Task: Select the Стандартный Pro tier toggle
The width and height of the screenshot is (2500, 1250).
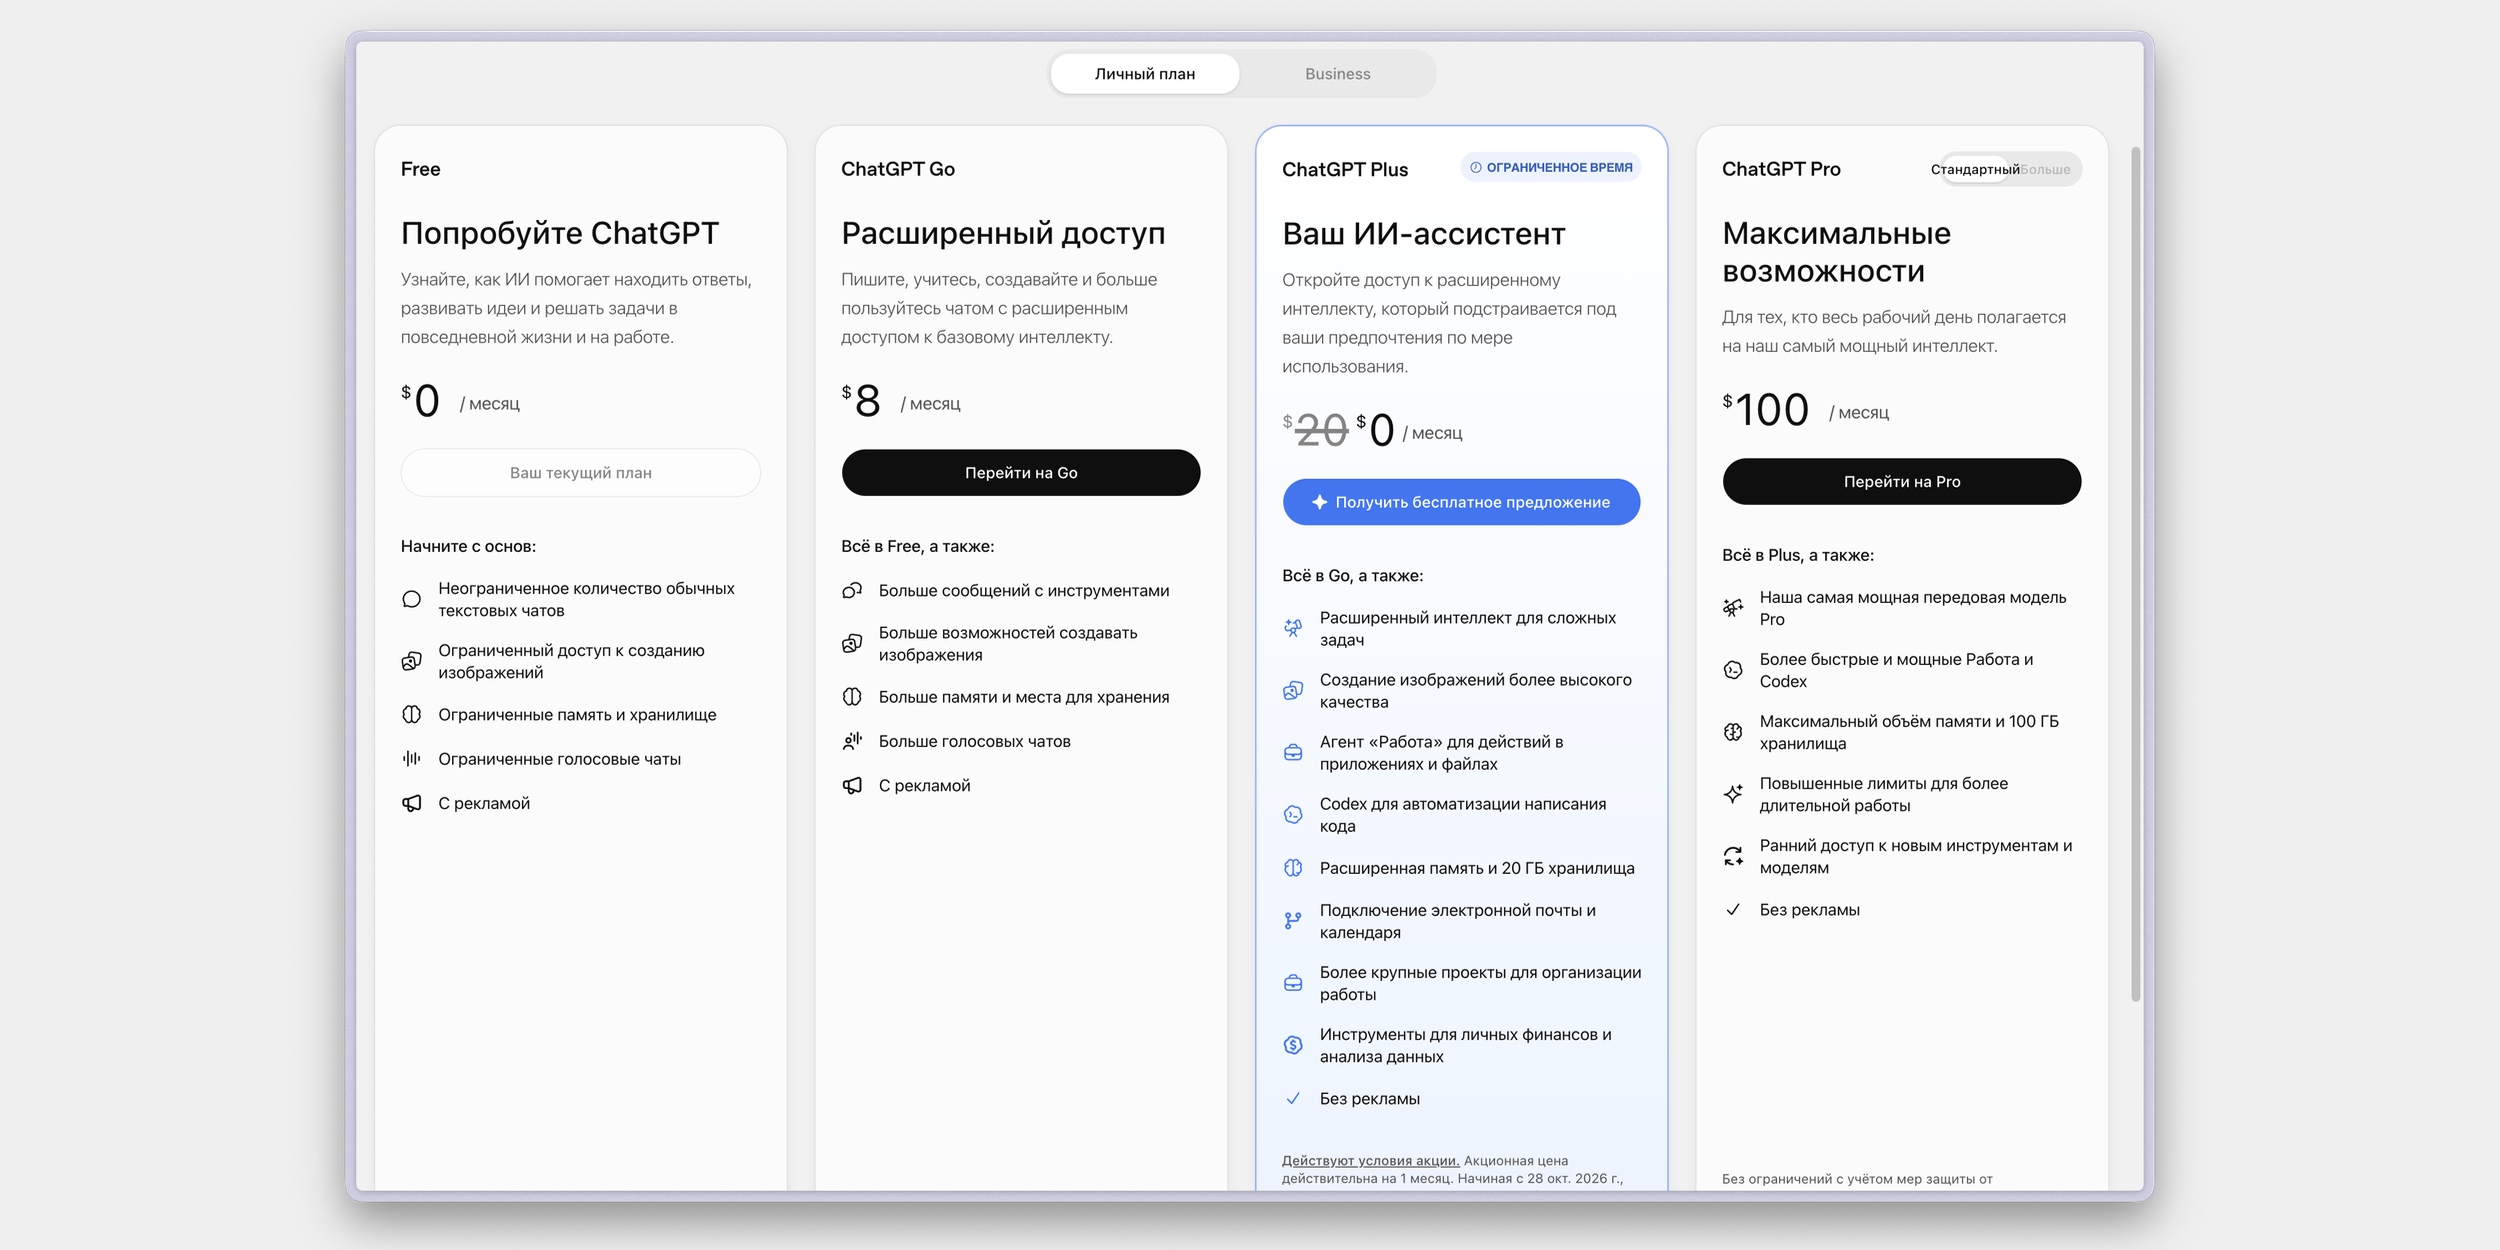Action: tap(1975, 169)
